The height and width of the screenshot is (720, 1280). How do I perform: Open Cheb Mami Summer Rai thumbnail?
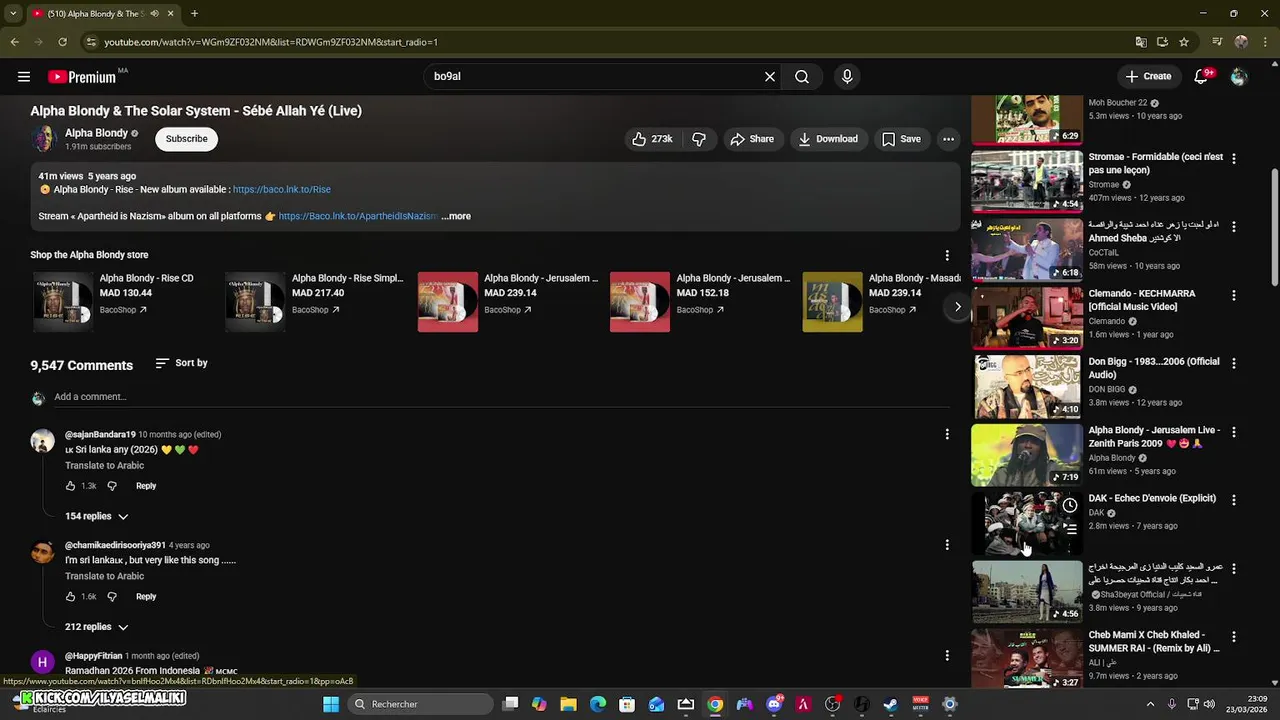(x=1027, y=659)
